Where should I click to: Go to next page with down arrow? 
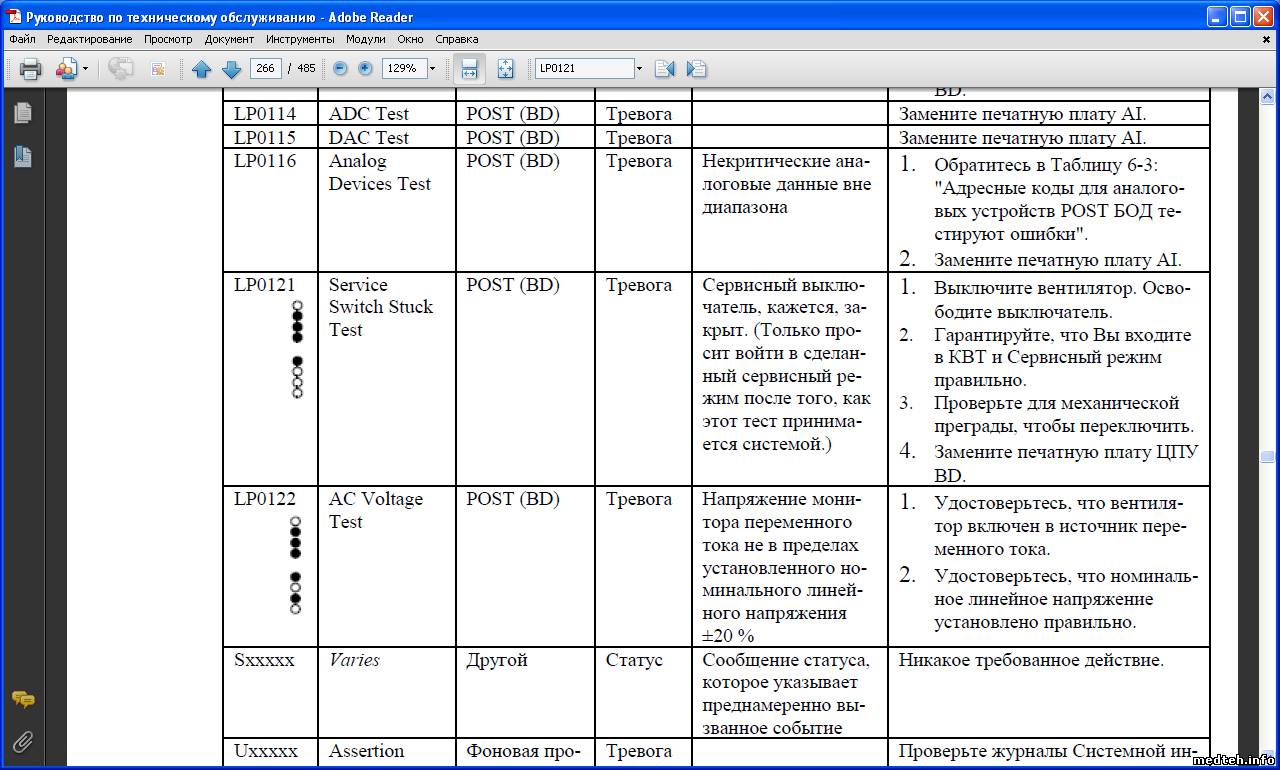(x=231, y=69)
